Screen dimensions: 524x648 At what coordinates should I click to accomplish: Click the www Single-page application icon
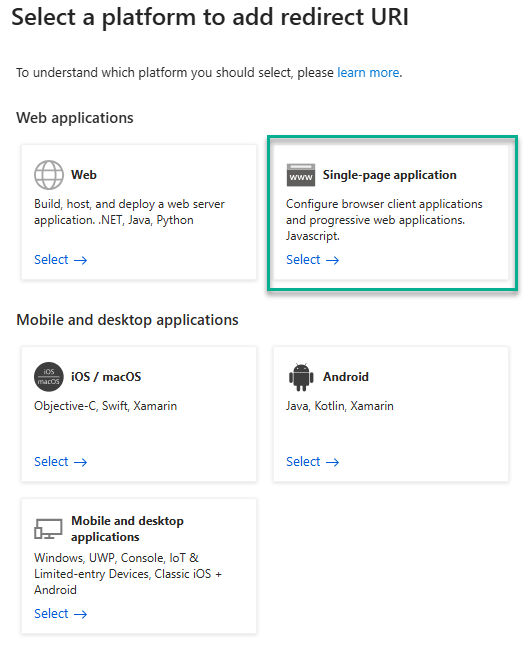[x=300, y=175]
